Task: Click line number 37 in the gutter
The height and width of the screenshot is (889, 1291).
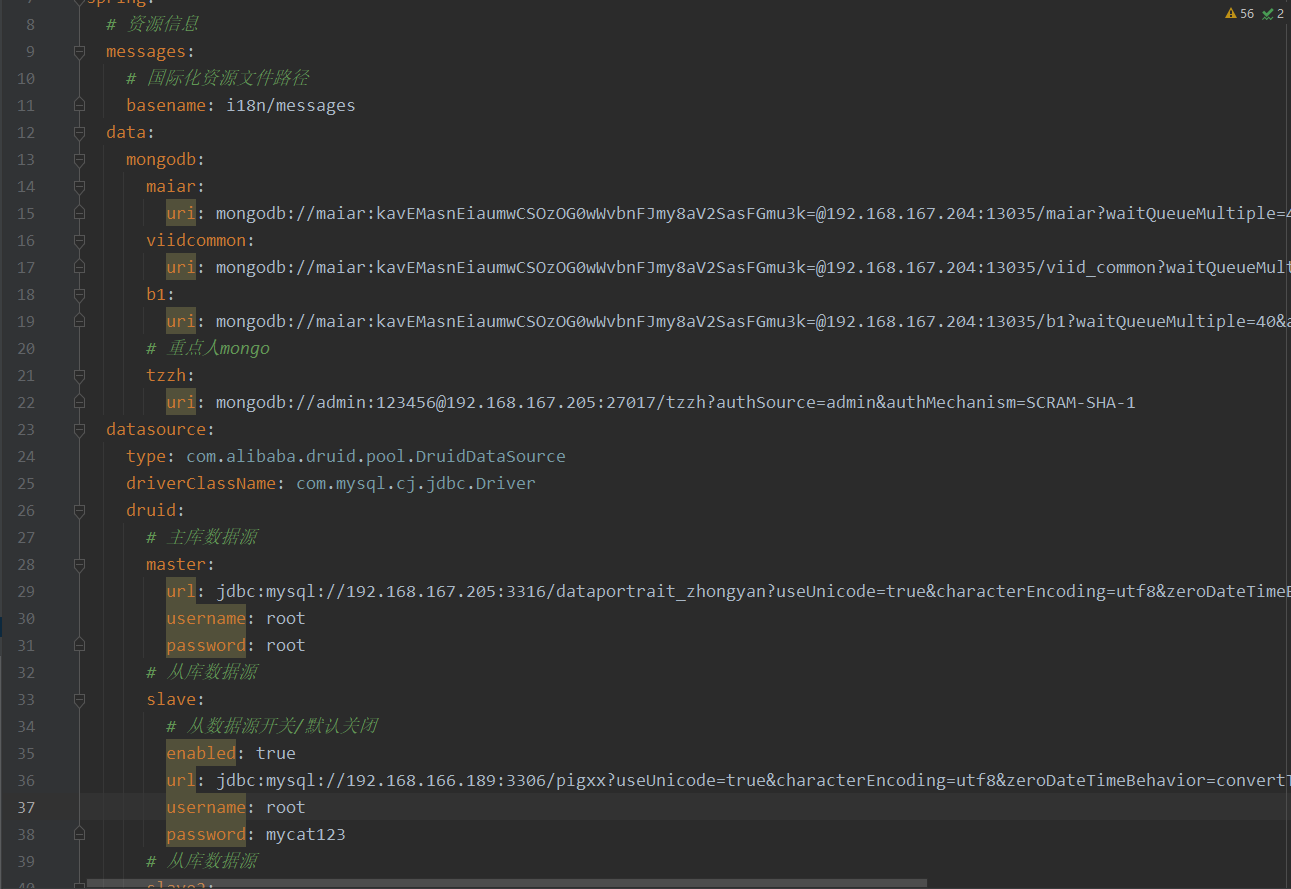Action: coord(25,808)
